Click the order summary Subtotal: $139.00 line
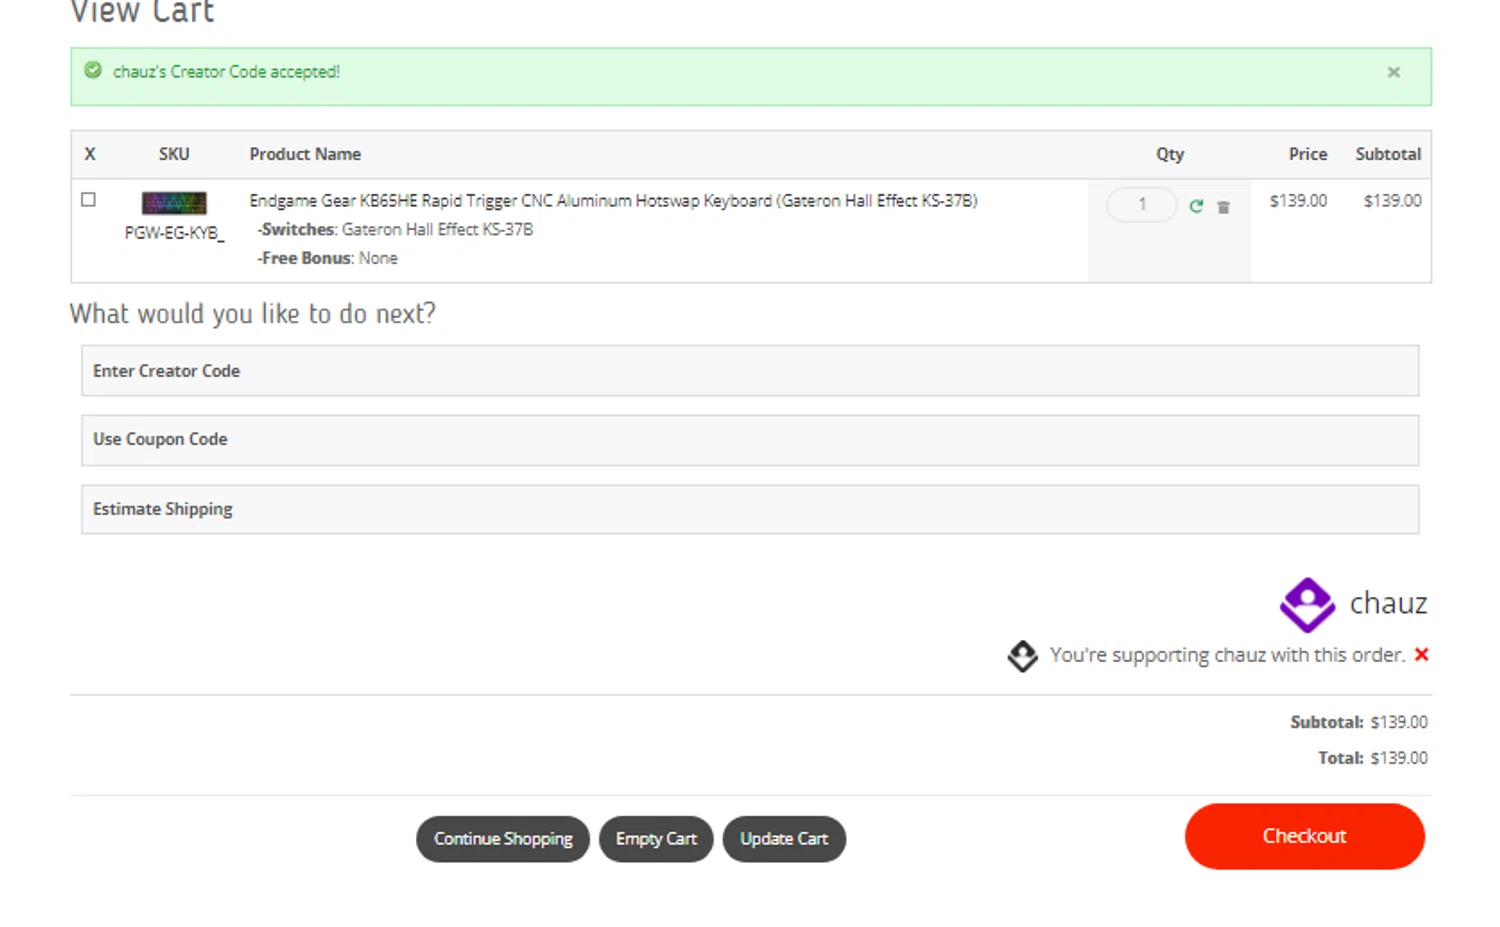1500x927 pixels. [x=1359, y=722]
